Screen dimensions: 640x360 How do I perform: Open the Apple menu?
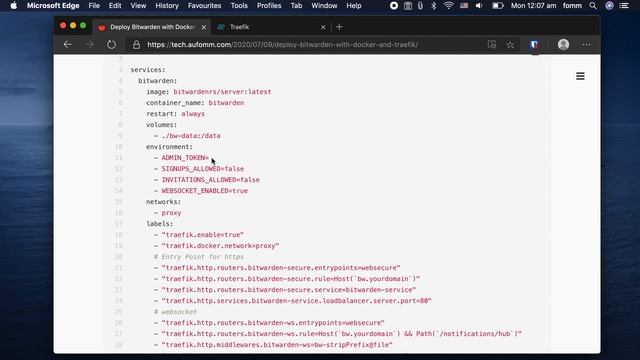click(13, 6)
